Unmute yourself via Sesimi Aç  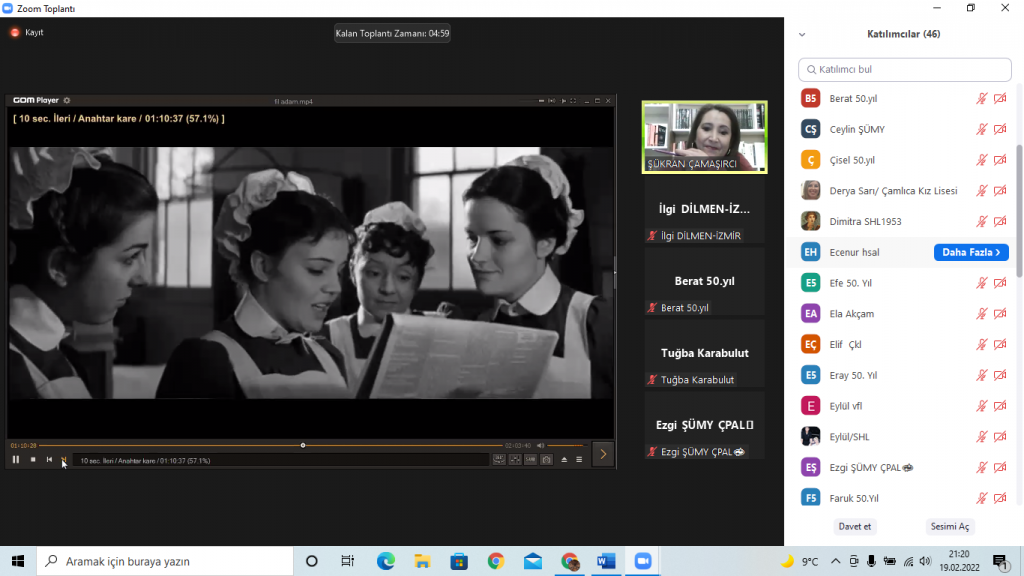tap(949, 525)
